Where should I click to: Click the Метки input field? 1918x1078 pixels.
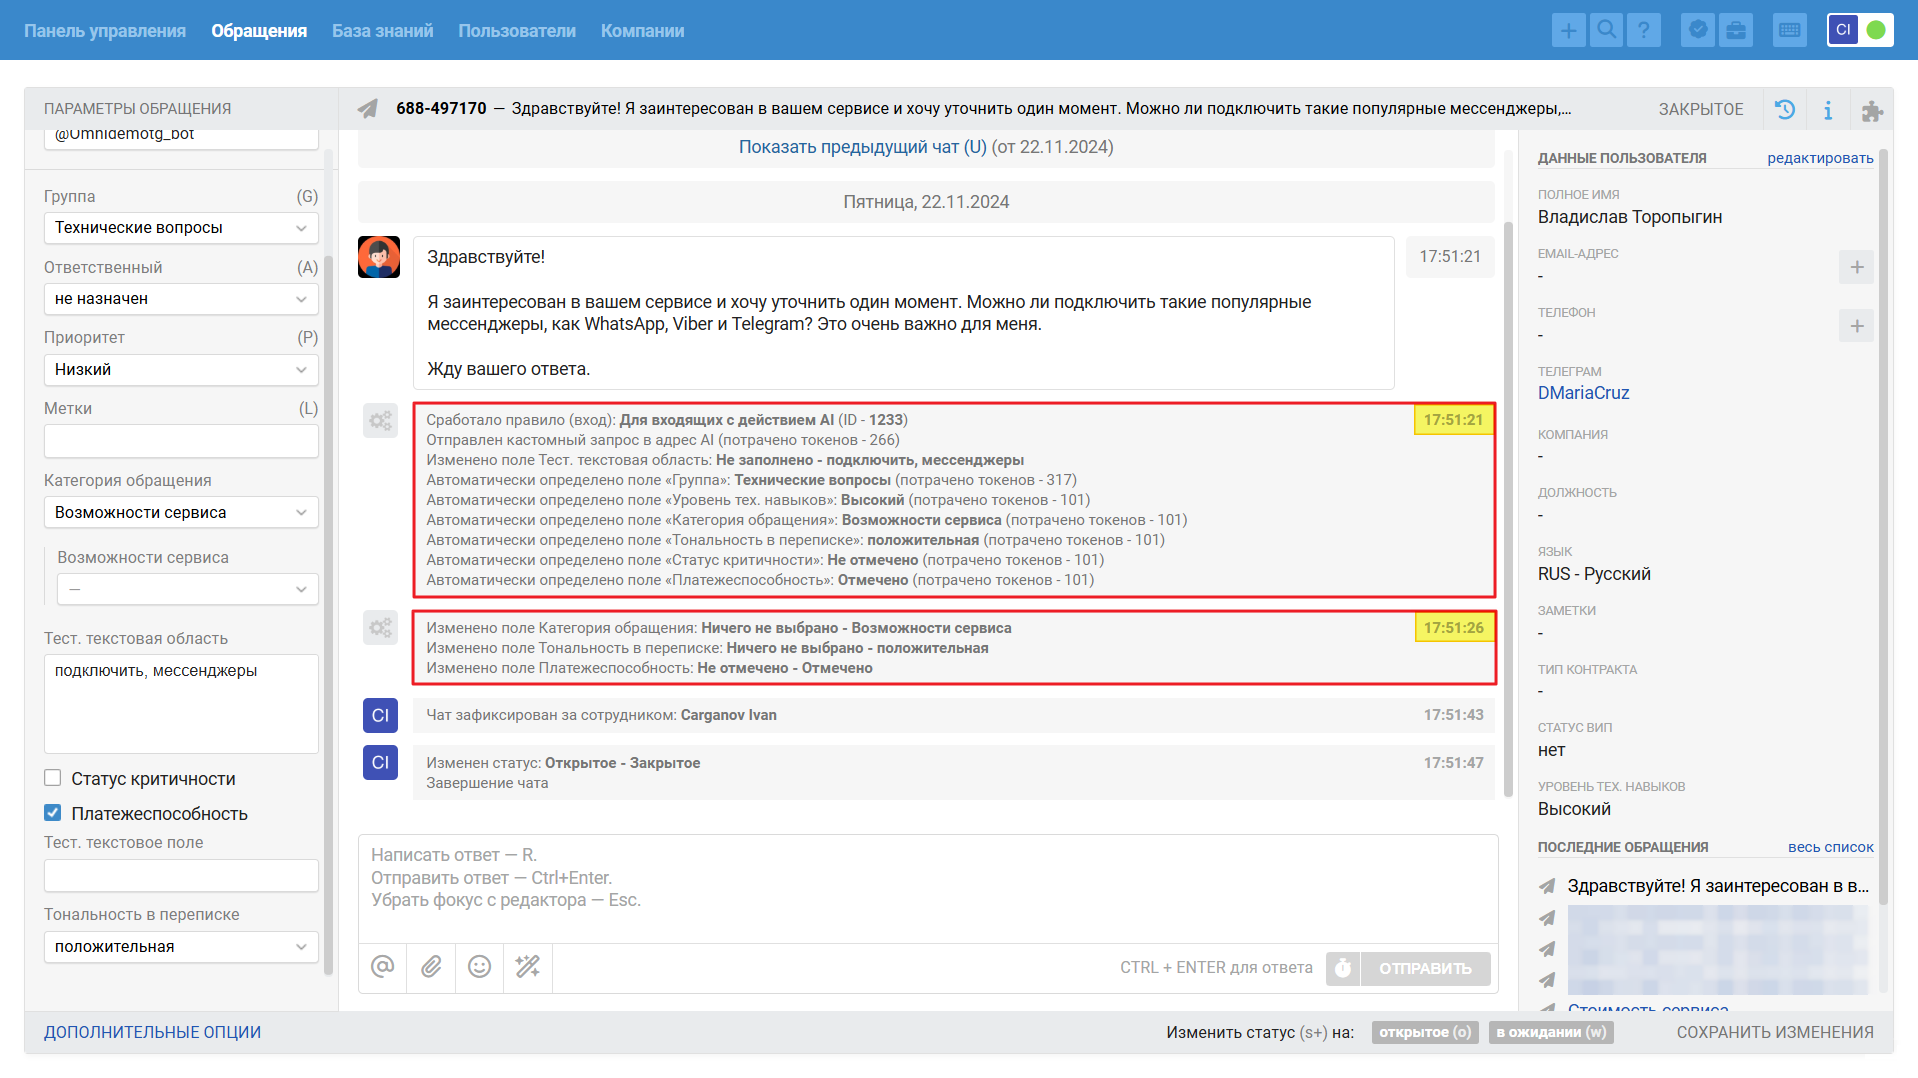pyautogui.click(x=181, y=441)
